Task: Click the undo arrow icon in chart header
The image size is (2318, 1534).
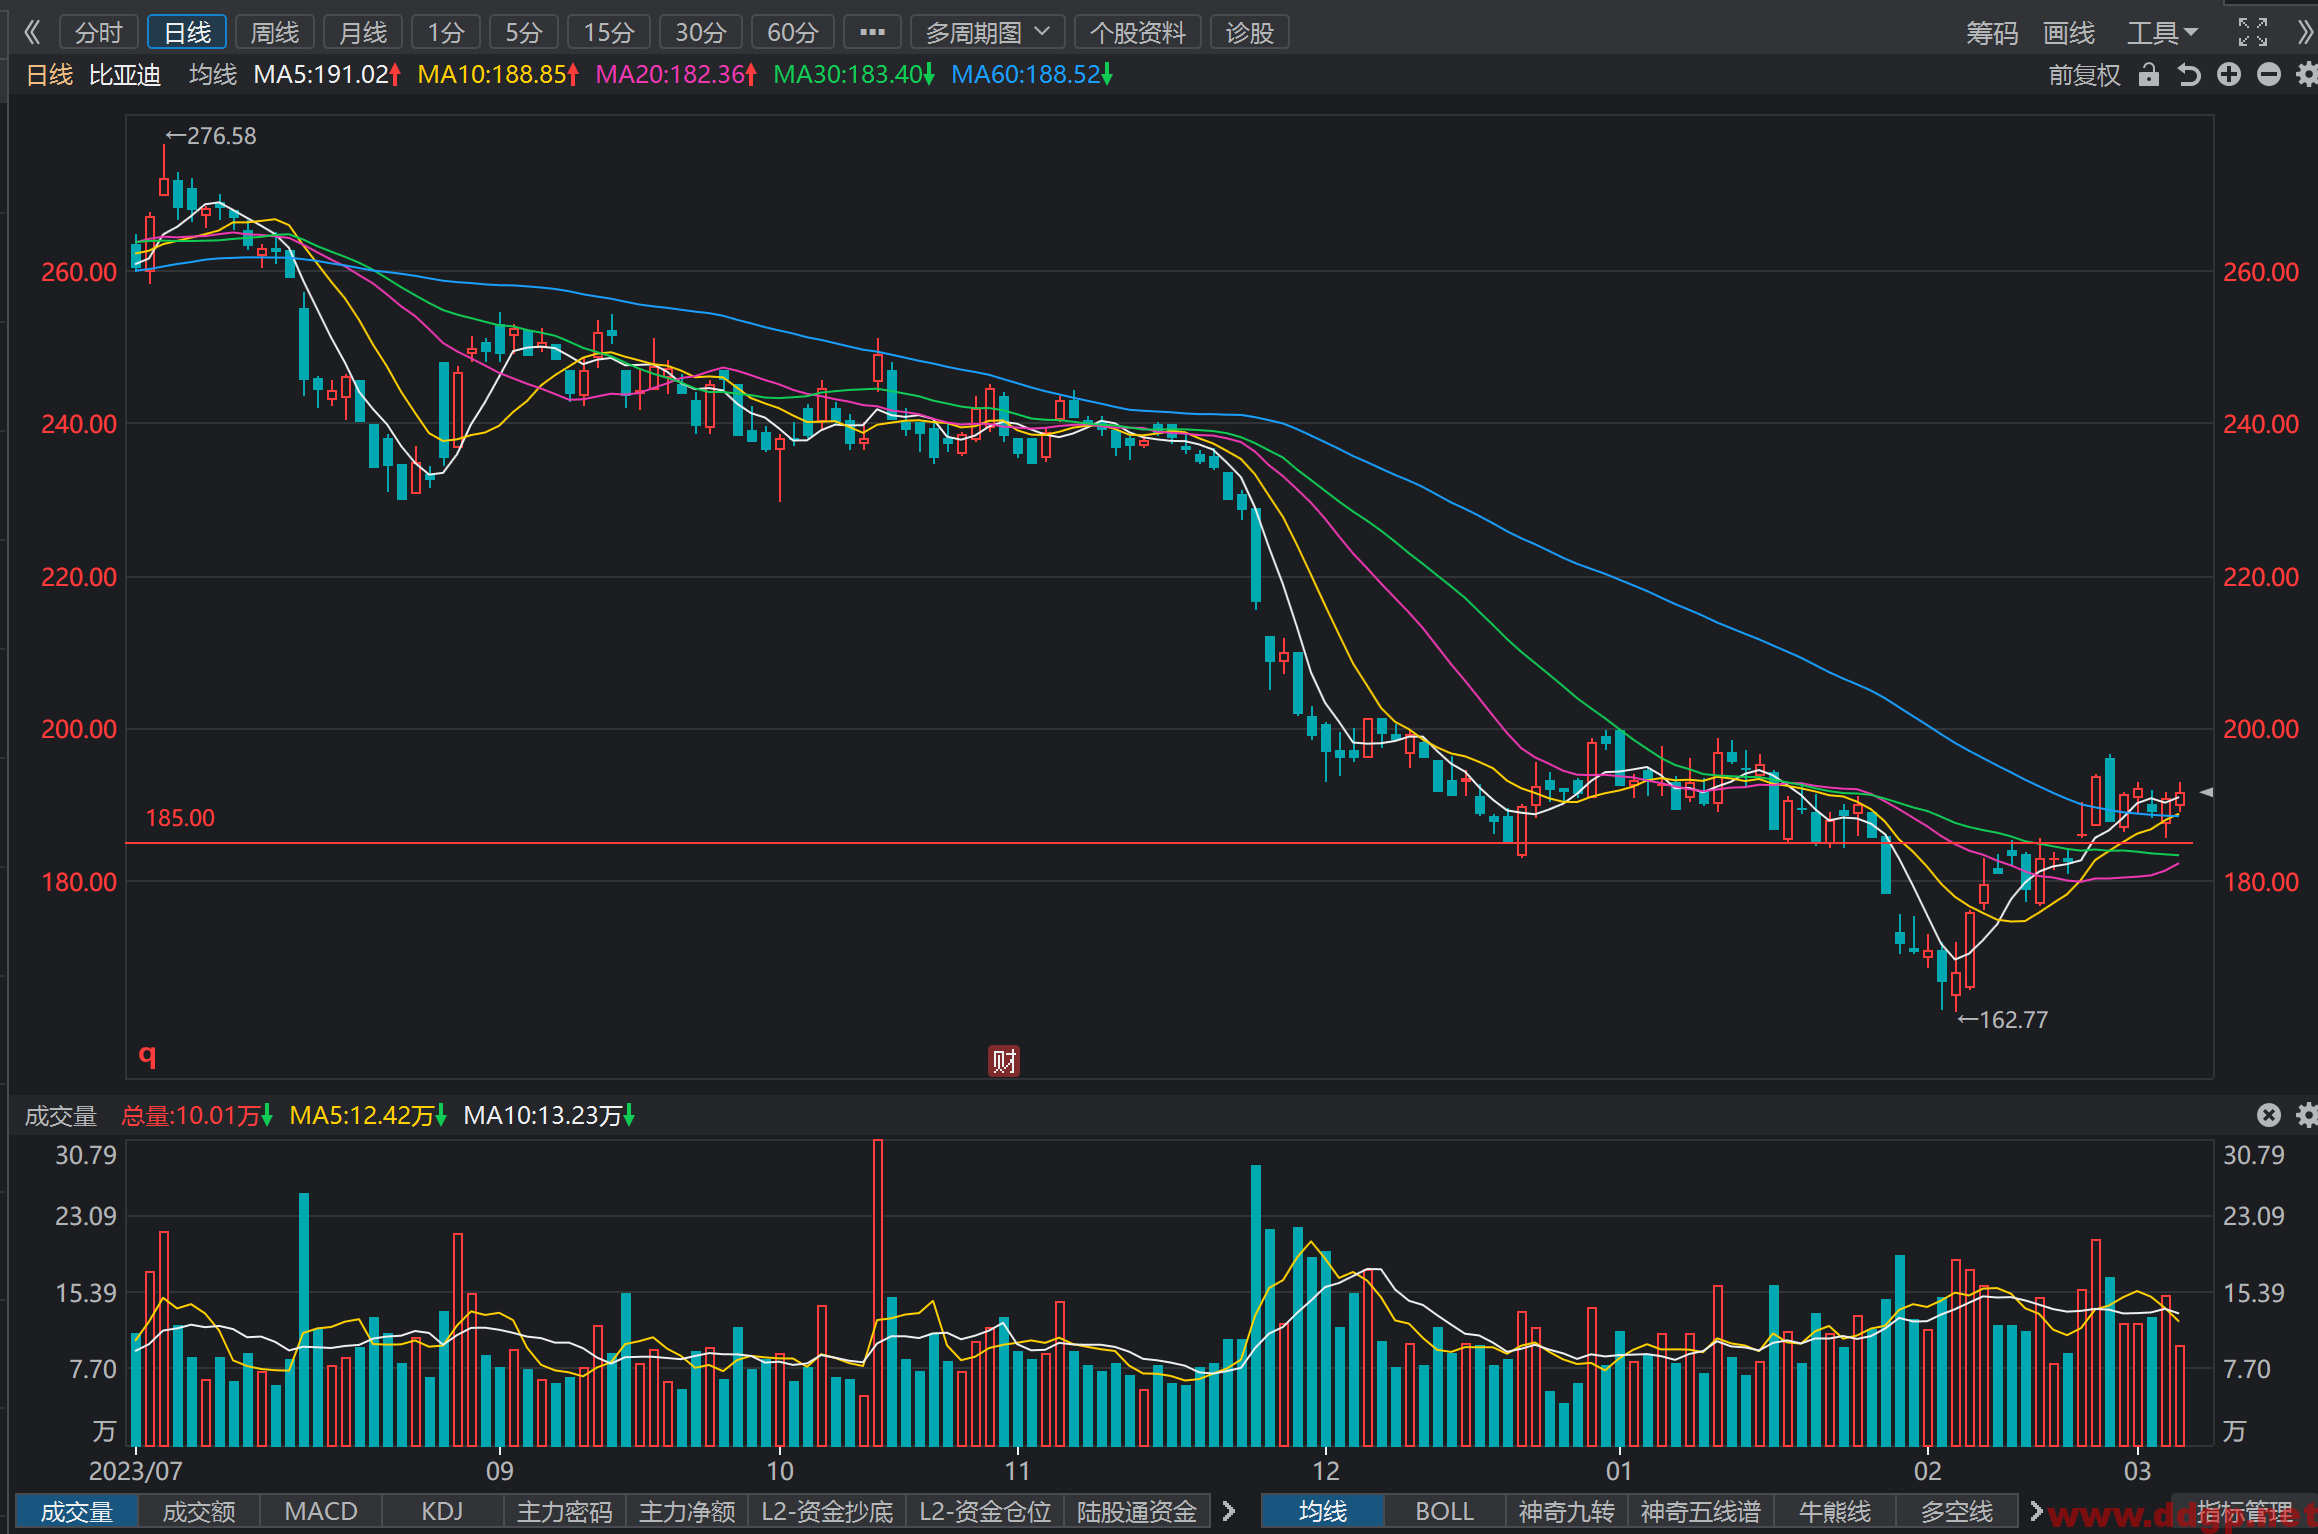Action: [2189, 75]
